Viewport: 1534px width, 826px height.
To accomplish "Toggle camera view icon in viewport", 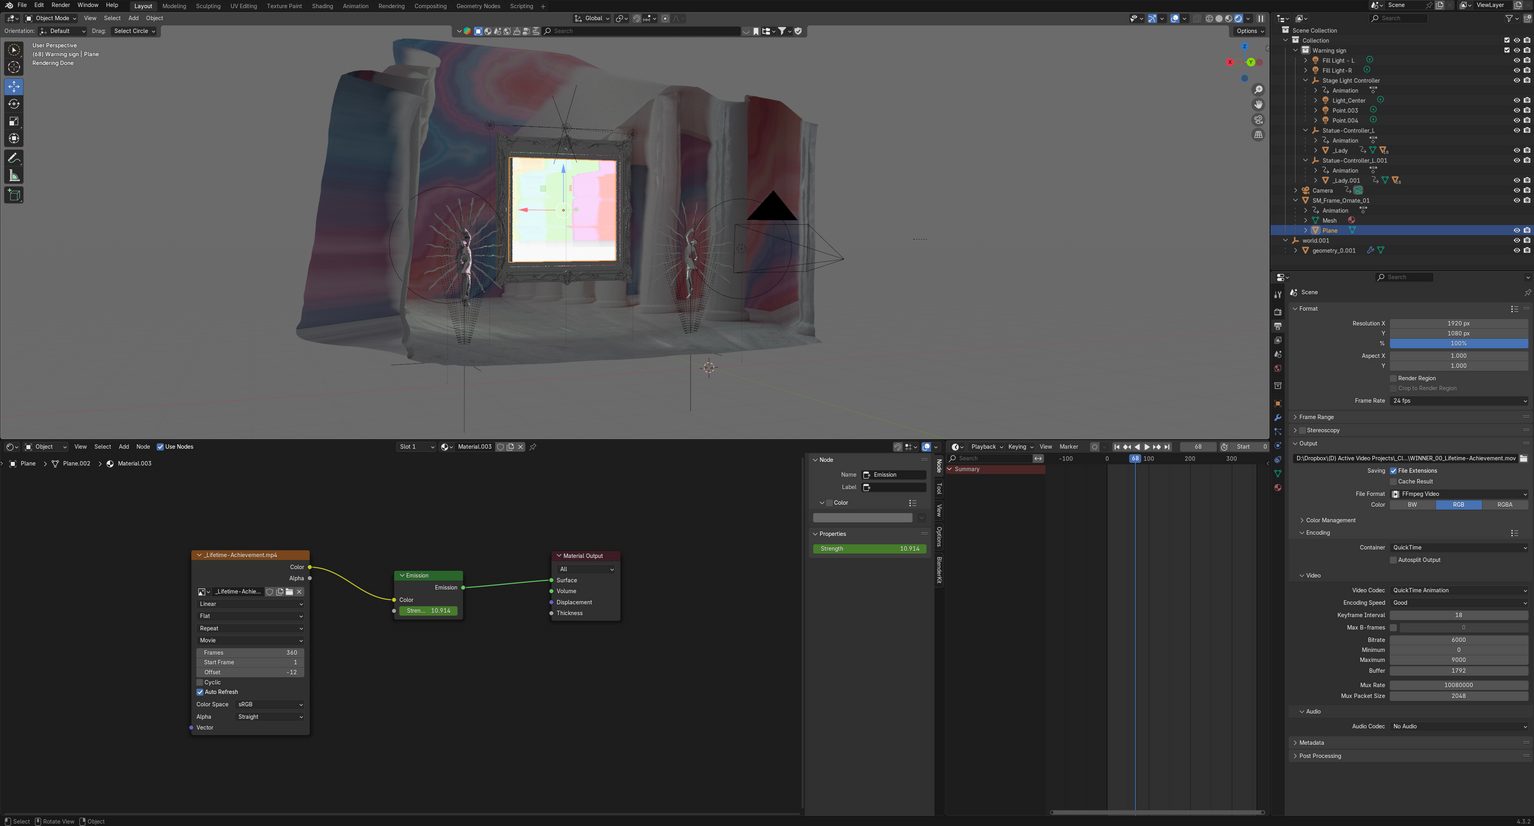I will (x=1258, y=120).
